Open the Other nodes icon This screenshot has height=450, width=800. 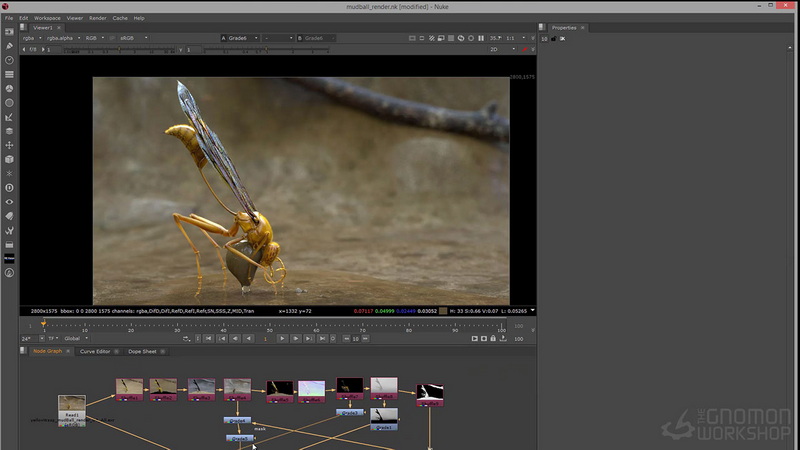[x=9, y=245]
